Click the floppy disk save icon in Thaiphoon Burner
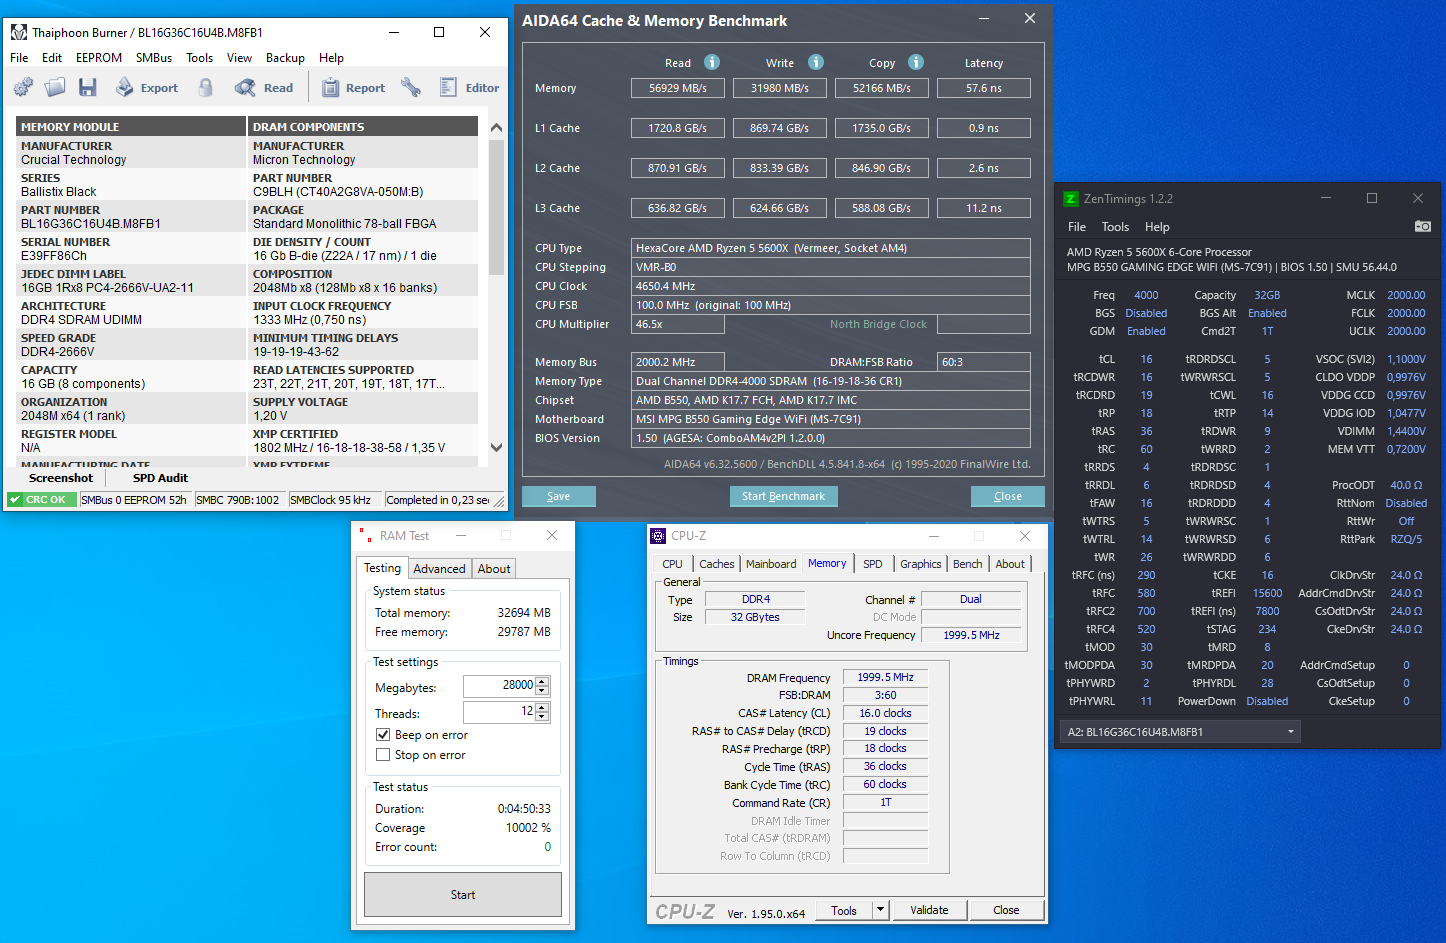 (x=88, y=88)
